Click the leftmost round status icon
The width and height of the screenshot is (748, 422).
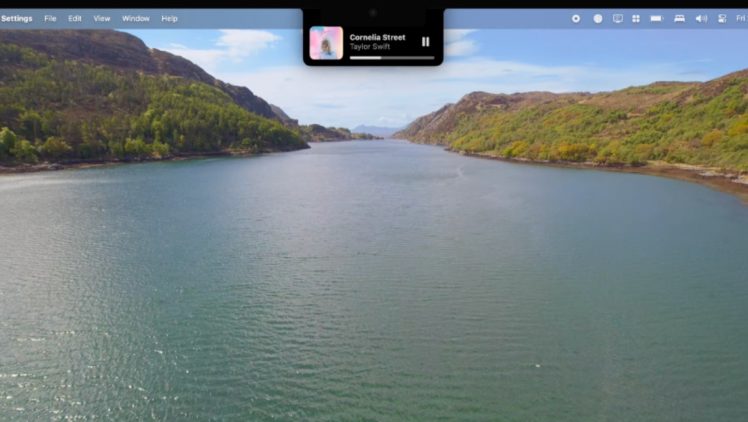pyautogui.click(x=576, y=18)
